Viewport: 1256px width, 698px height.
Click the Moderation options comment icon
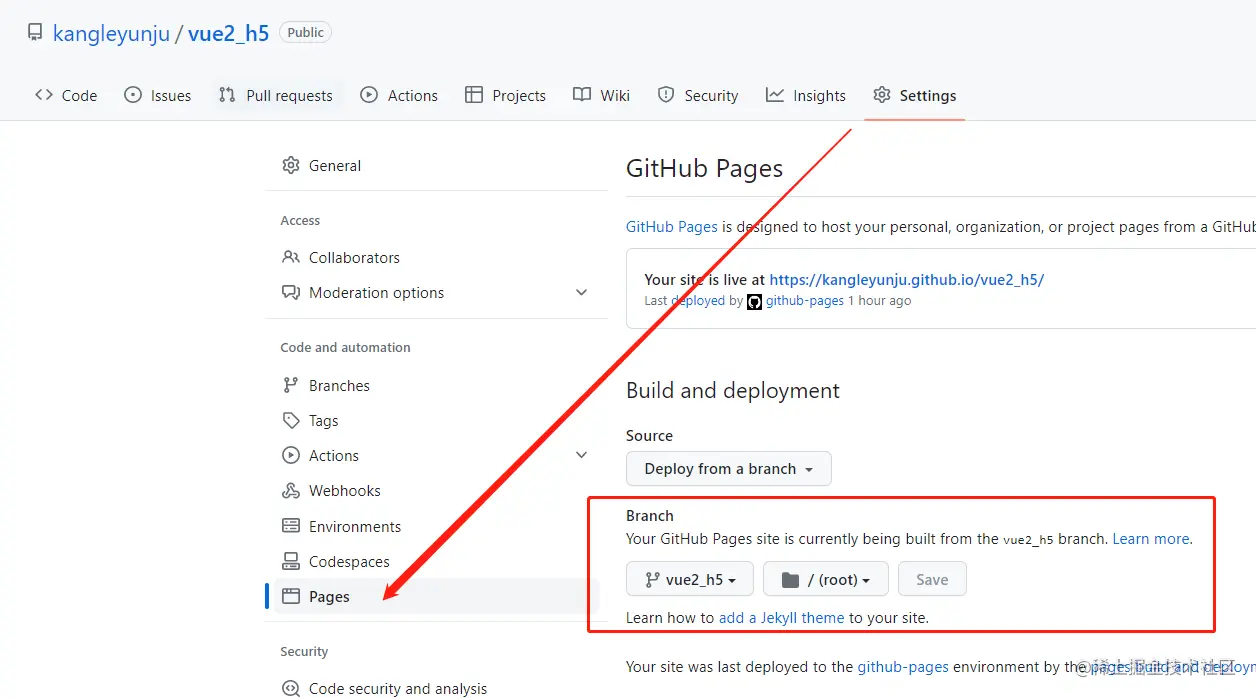tap(291, 292)
